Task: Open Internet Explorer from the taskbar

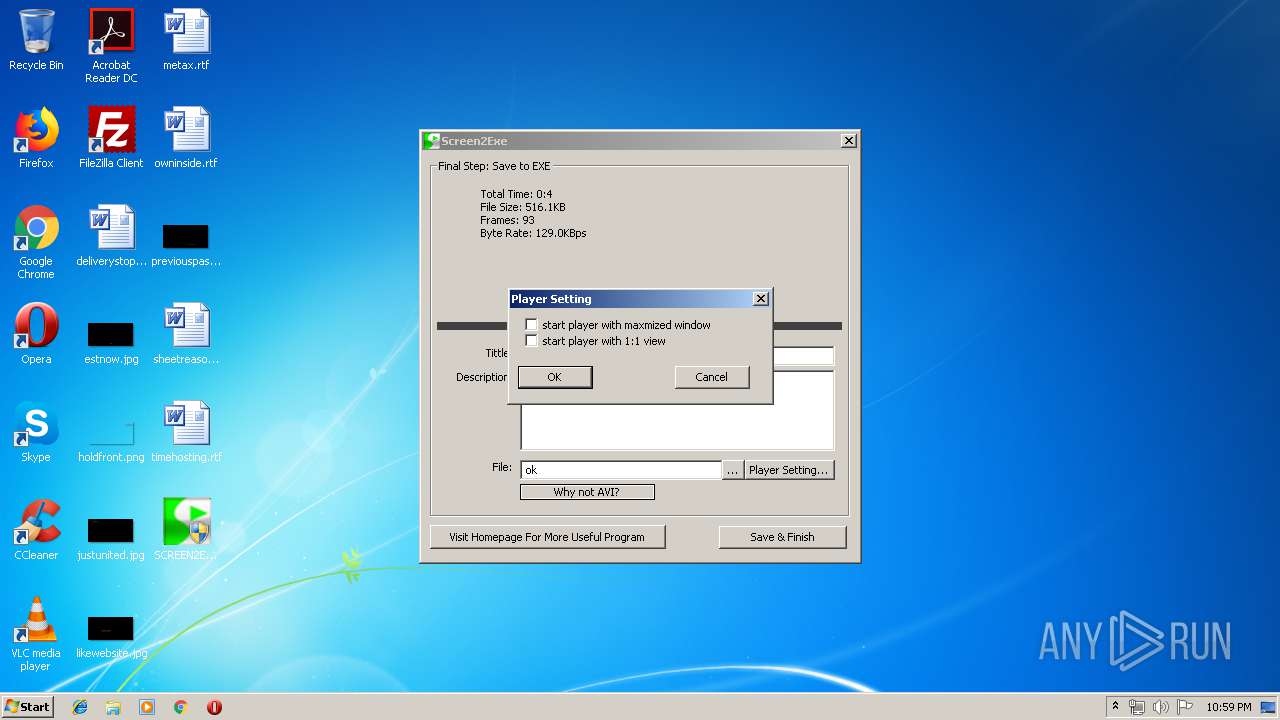Action: click(x=80, y=707)
